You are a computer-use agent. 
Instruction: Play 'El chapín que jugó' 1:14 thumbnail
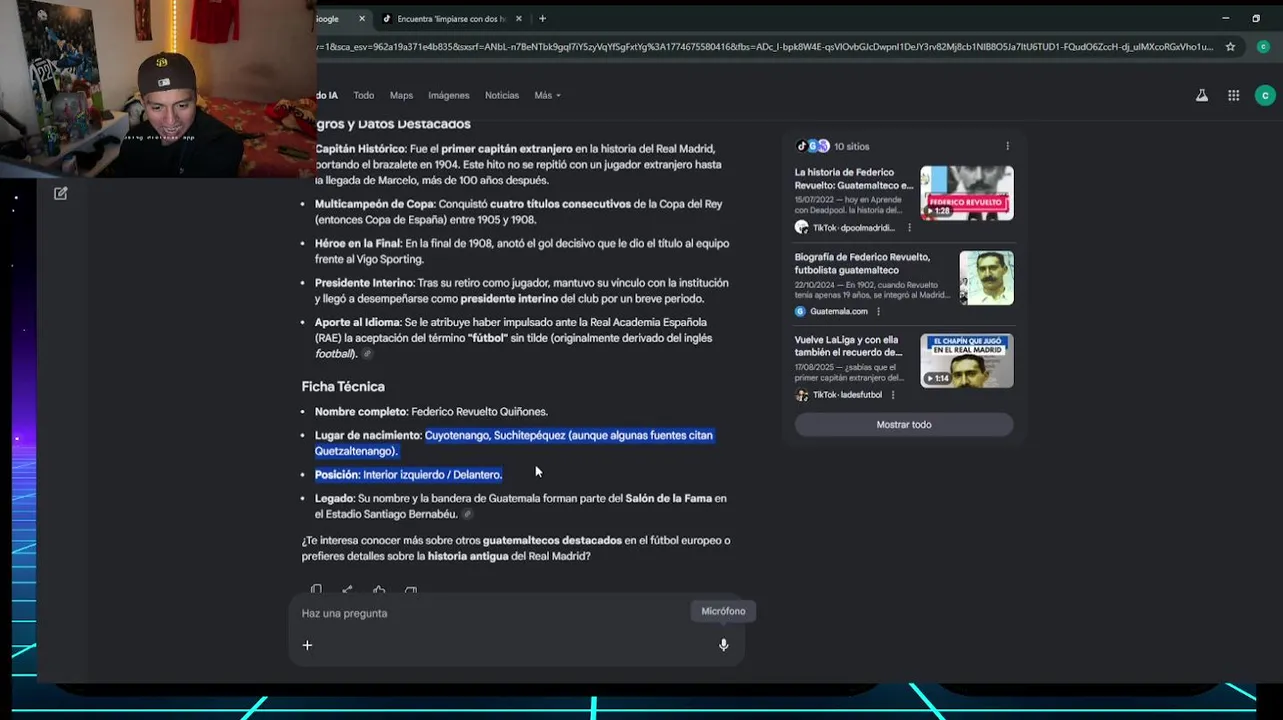point(966,361)
